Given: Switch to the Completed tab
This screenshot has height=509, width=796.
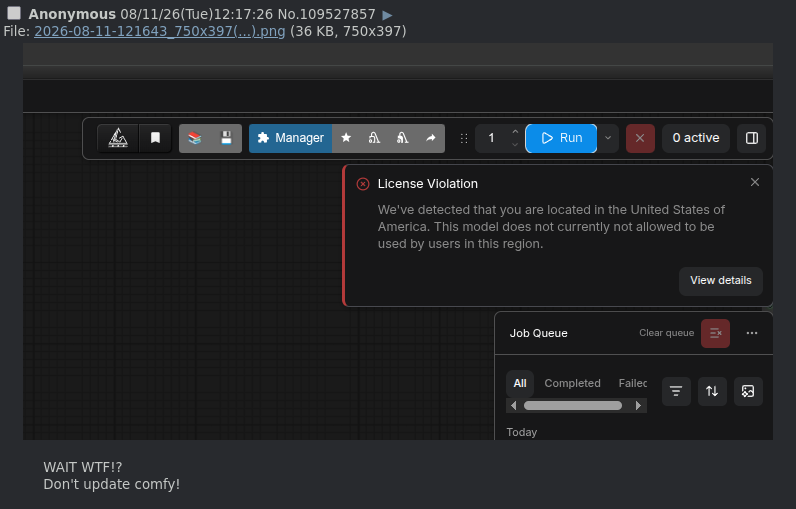Looking at the screenshot, I should click(x=572, y=383).
